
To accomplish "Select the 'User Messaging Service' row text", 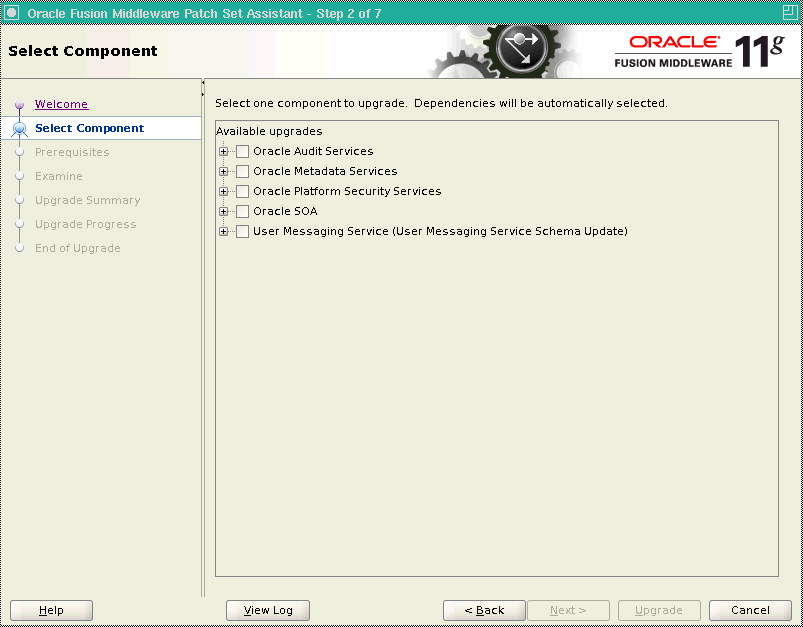I will point(440,231).
